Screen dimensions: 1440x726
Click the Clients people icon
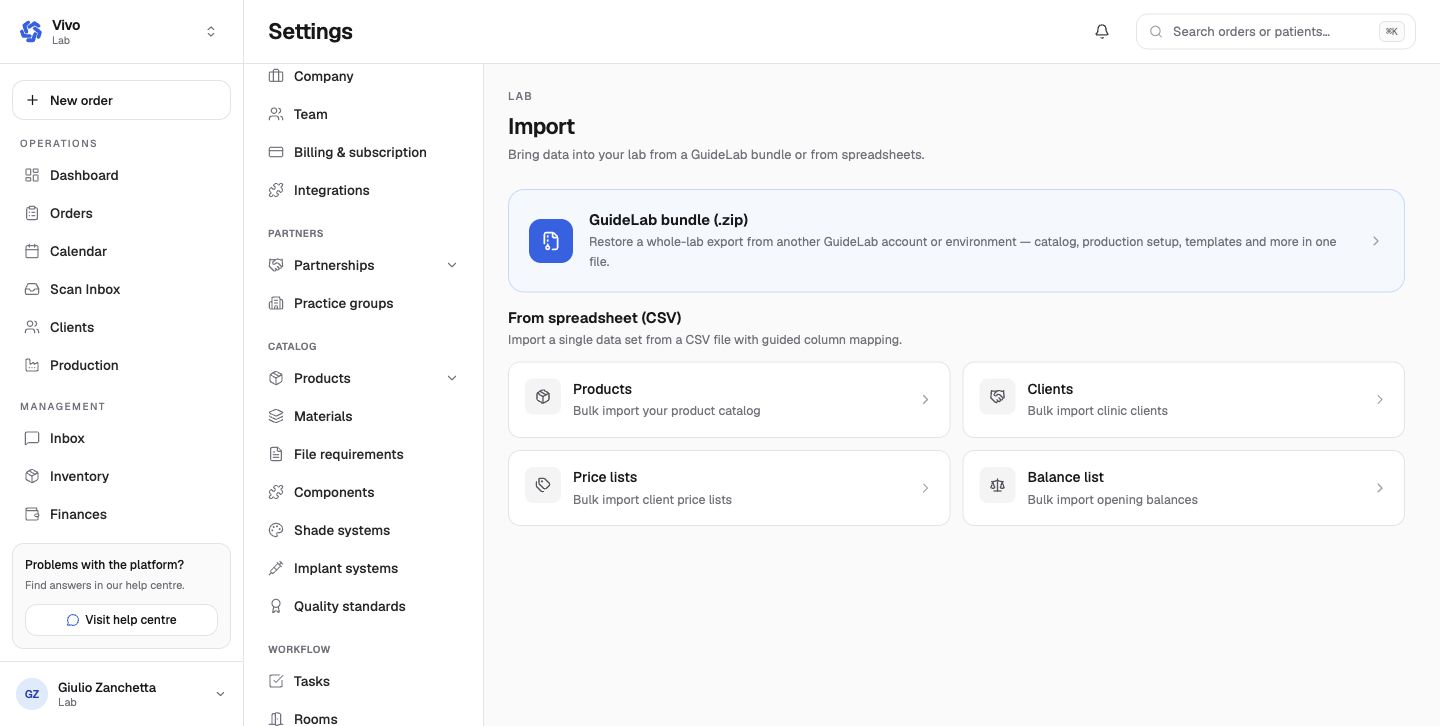tap(32, 327)
